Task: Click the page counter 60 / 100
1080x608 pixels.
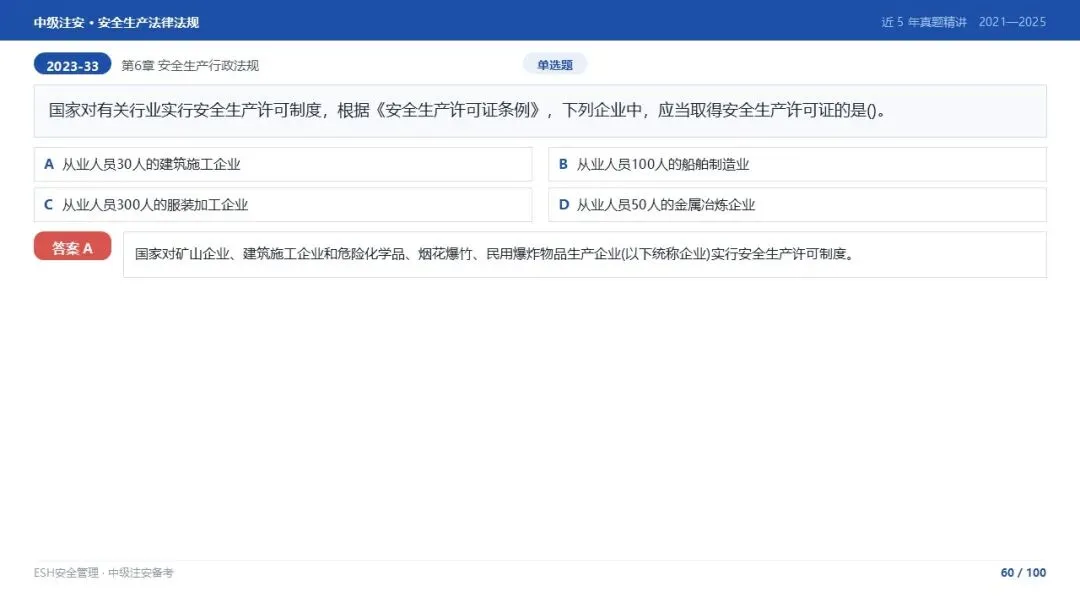Action: [1023, 573]
